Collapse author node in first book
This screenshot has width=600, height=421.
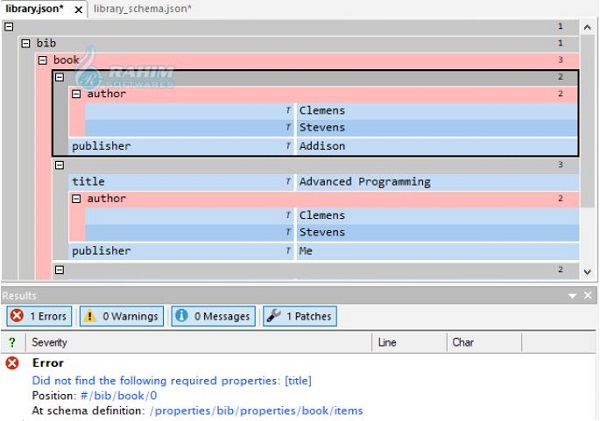tap(76, 94)
